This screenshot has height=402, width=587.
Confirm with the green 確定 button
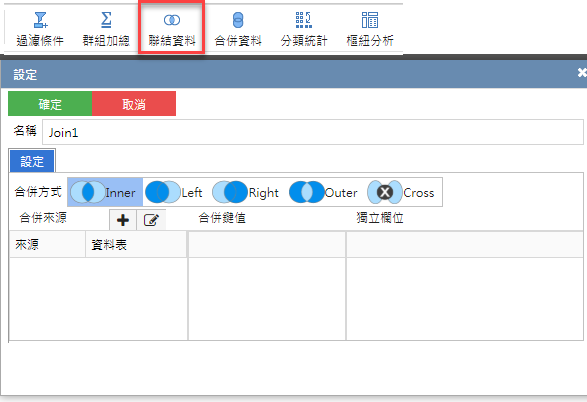pyautogui.click(x=50, y=104)
